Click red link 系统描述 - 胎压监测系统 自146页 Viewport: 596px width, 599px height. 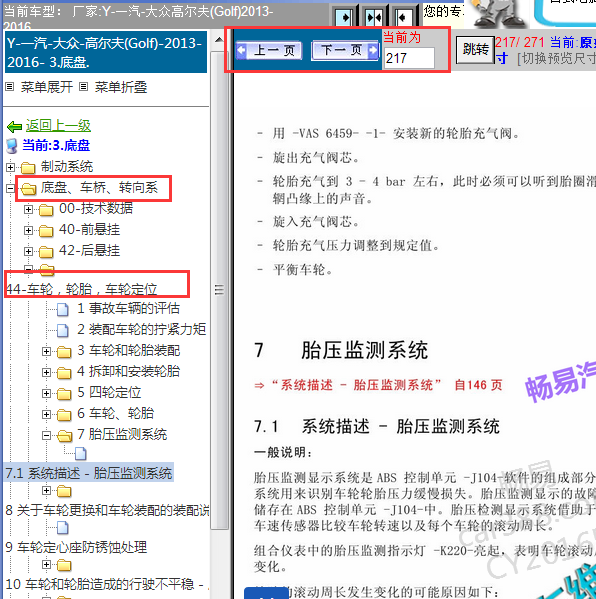[378, 385]
